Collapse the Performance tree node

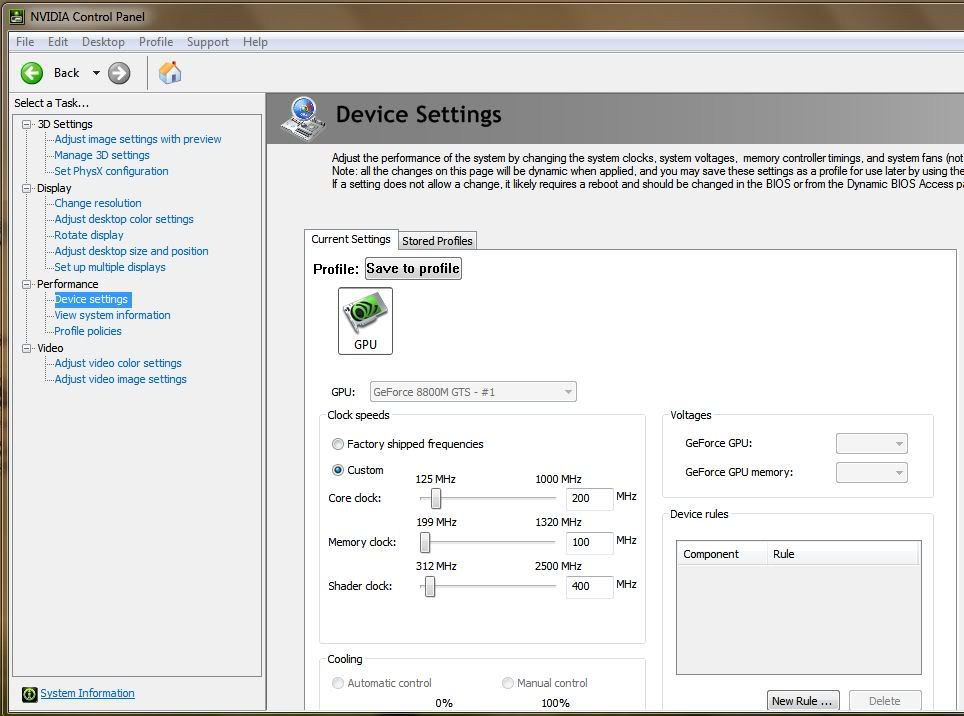pos(26,284)
